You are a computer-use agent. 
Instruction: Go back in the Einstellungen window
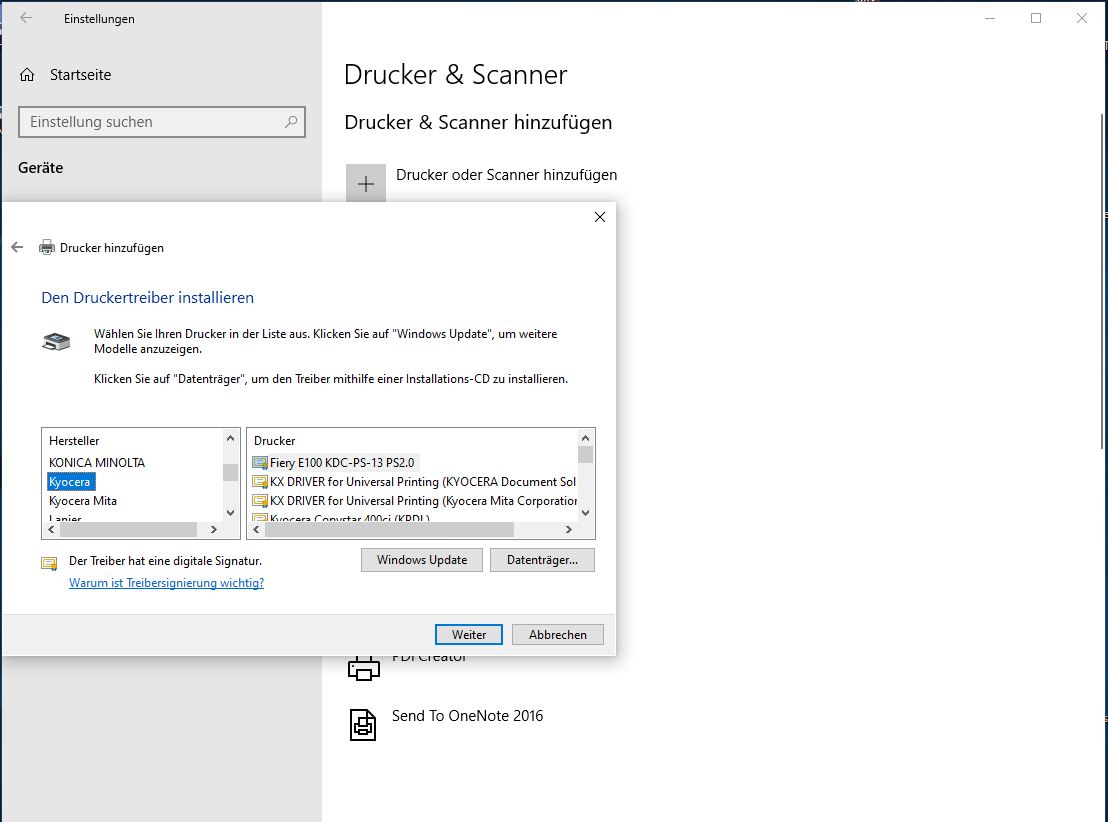pyautogui.click(x=26, y=18)
